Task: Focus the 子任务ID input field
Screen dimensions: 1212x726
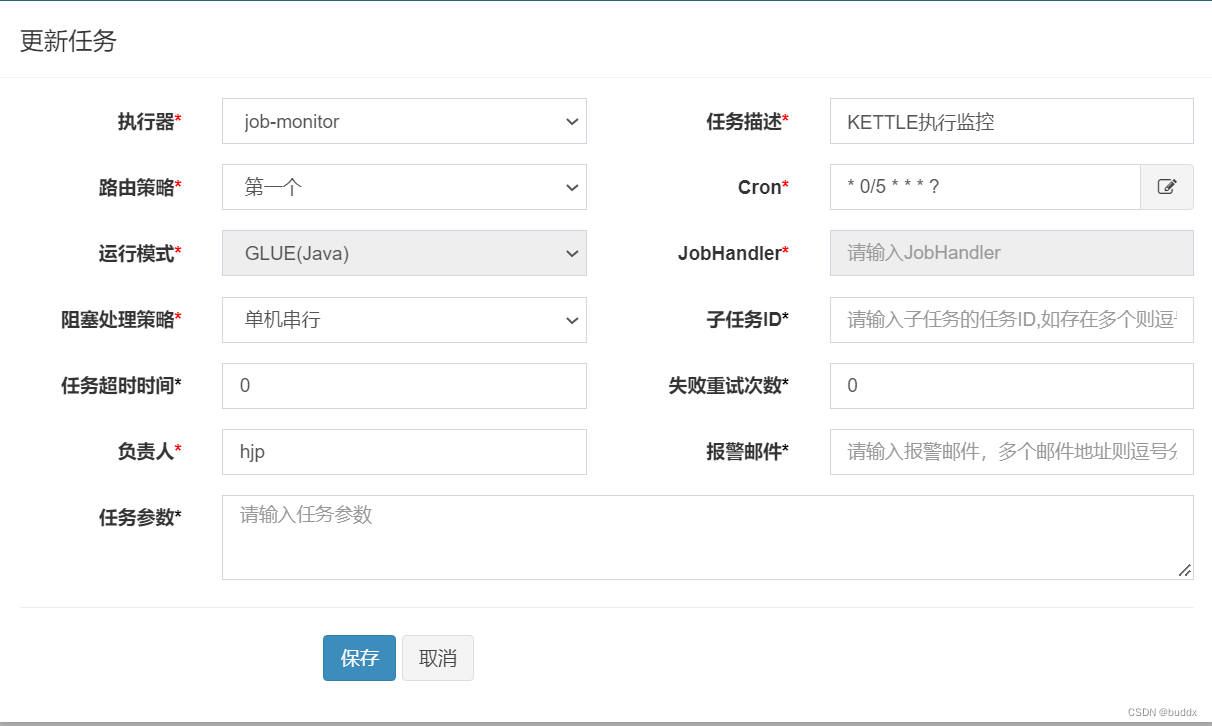Action: [x=1012, y=320]
